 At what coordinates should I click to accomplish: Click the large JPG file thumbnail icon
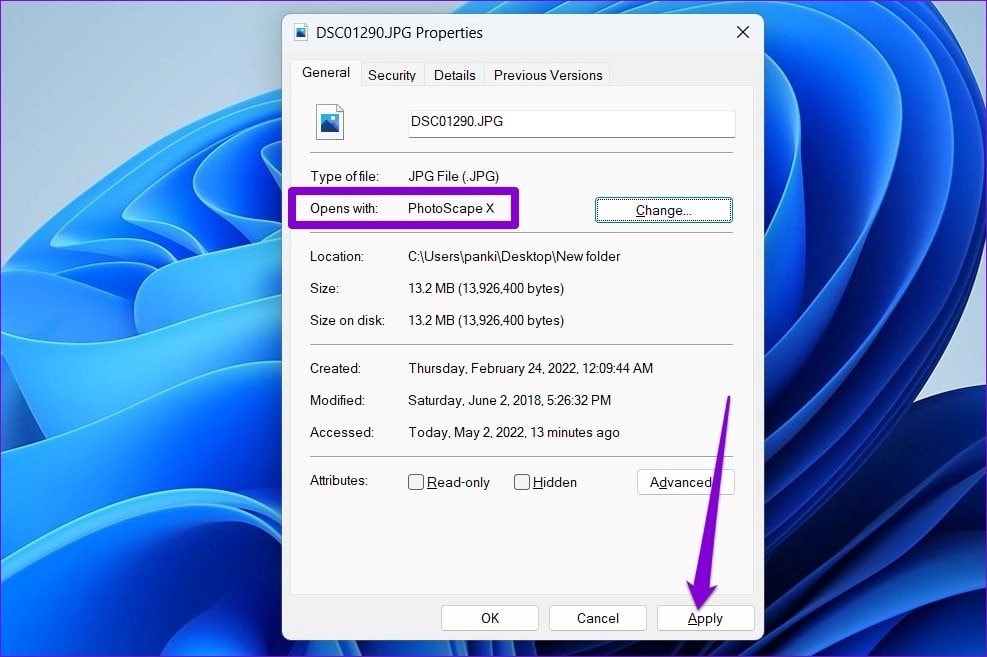tap(329, 122)
